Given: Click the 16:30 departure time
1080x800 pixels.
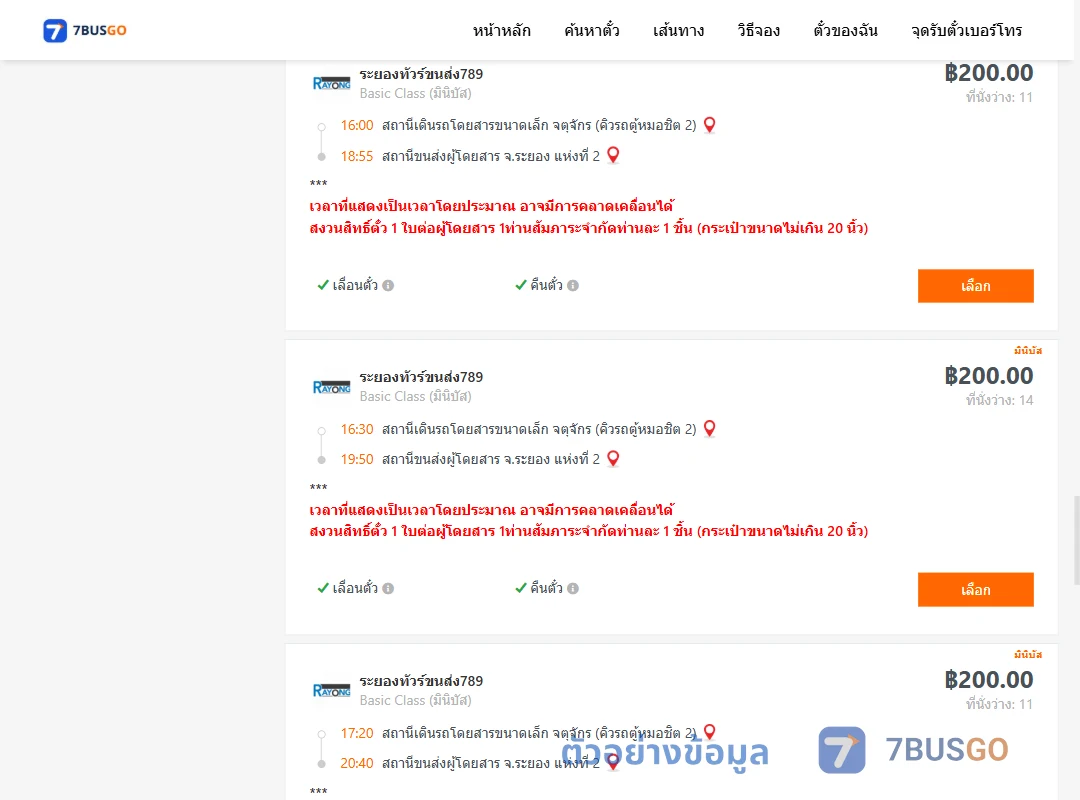Looking at the screenshot, I should tap(357, 429).
